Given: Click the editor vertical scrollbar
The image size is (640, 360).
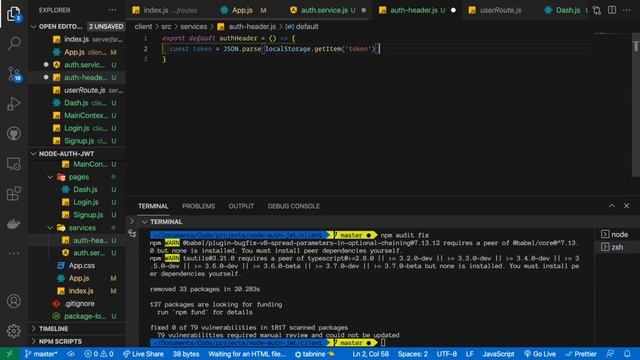Looking at the screenshot, I should 636,106.
